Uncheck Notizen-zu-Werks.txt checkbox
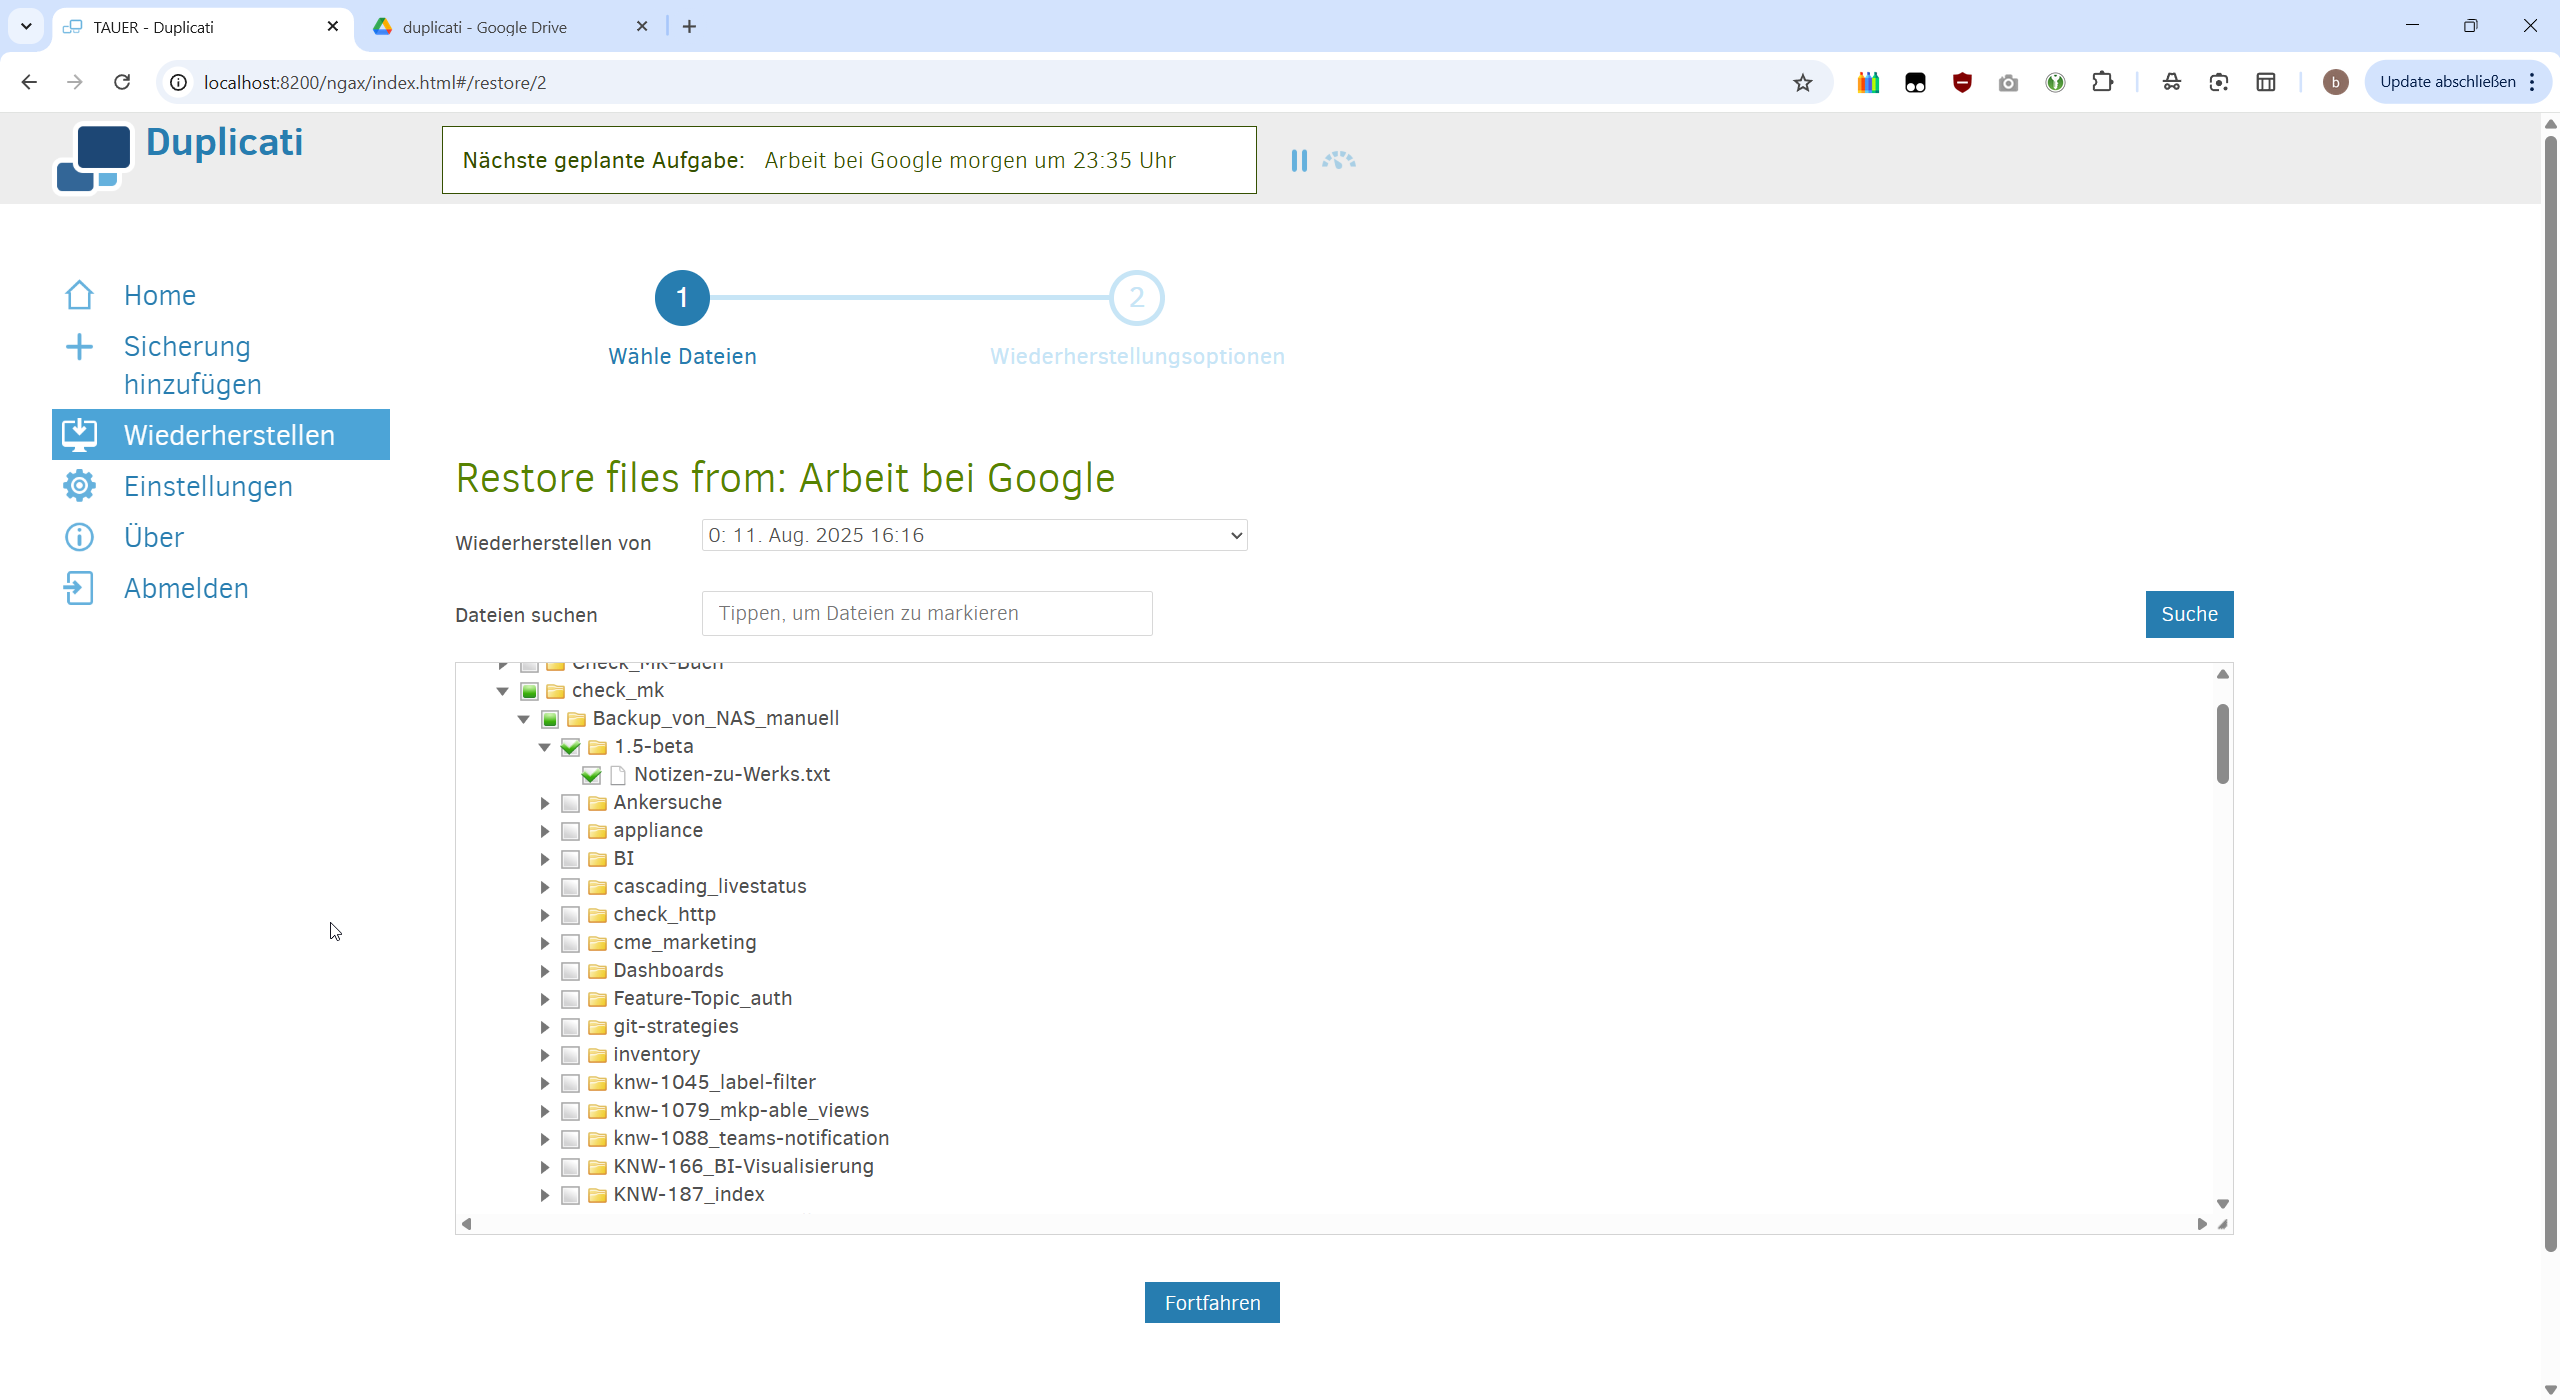 [x=591, y=775]
